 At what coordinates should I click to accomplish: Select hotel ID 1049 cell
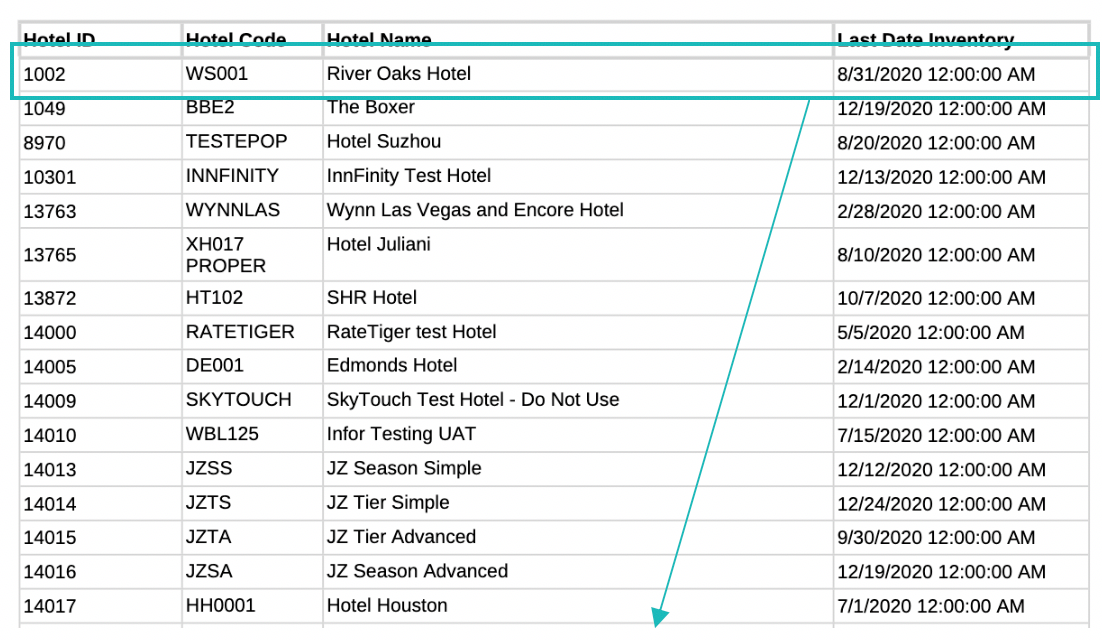click(x=44, y=108)
